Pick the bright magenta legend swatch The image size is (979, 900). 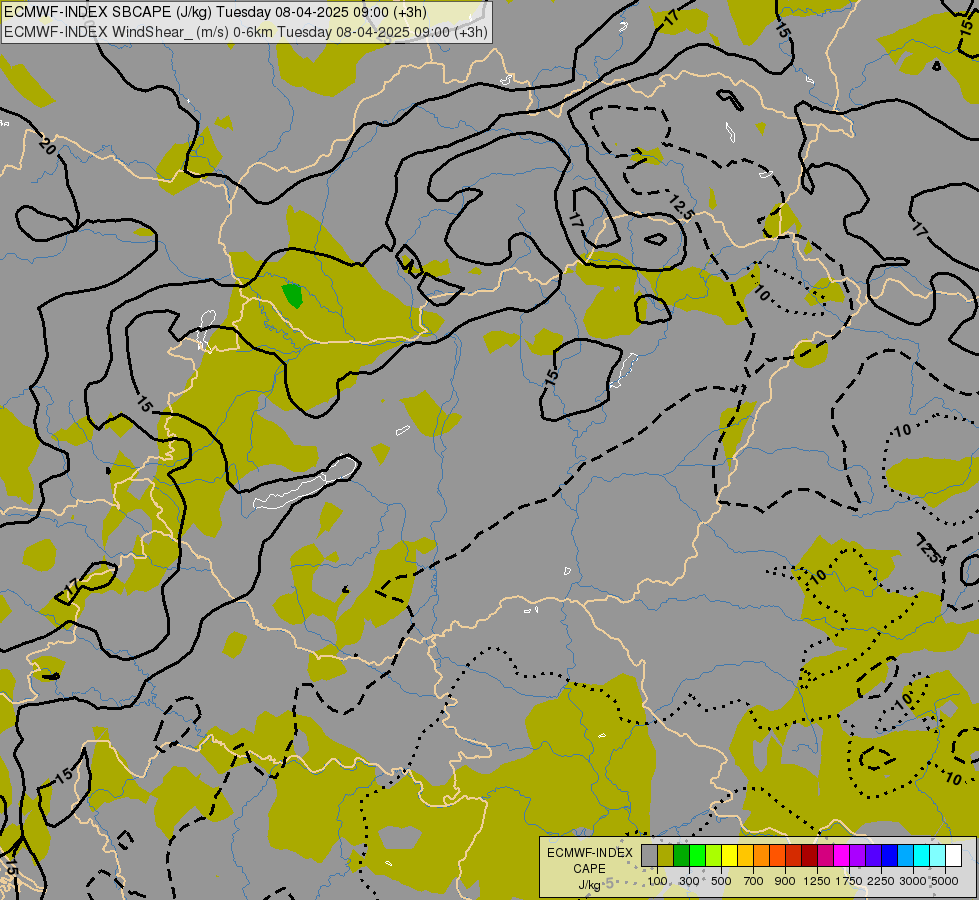point(842,856)
